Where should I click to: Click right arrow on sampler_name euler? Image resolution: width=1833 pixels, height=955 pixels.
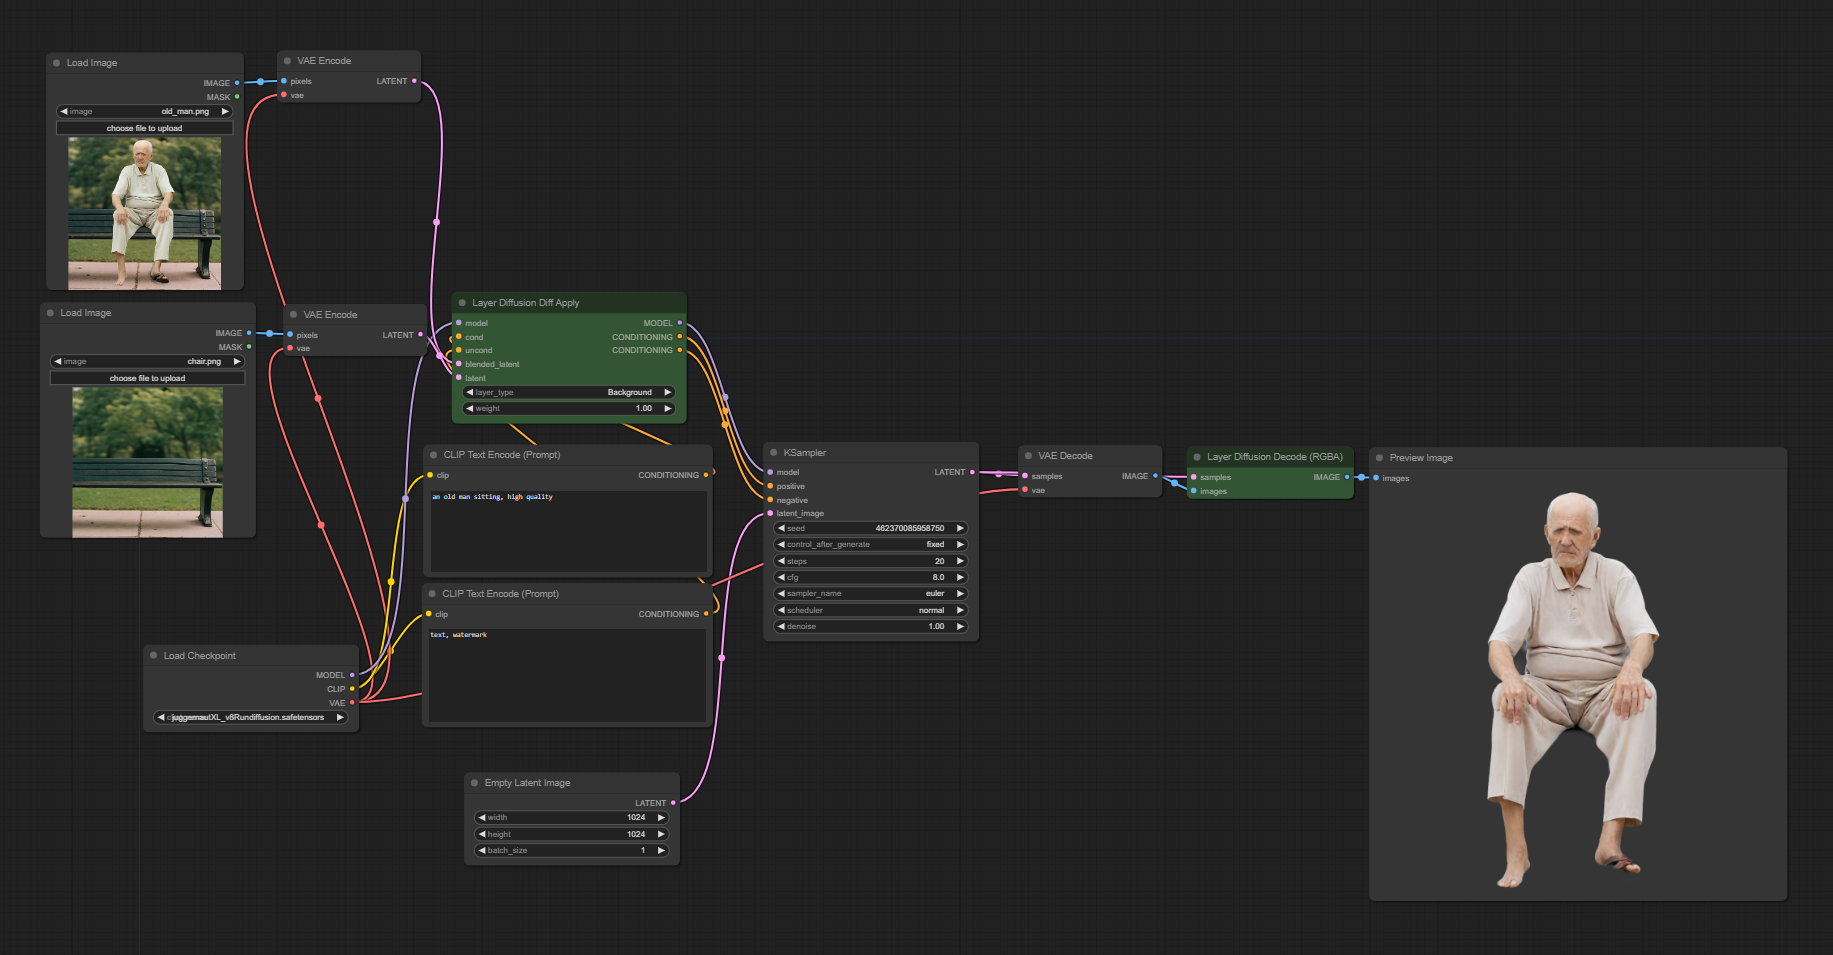coord(960,594)
